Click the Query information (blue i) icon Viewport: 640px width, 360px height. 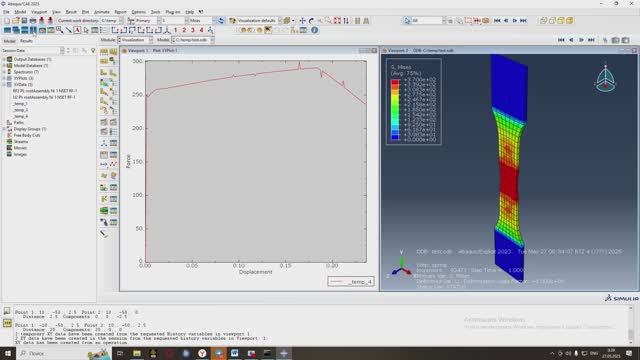[314, 30]
